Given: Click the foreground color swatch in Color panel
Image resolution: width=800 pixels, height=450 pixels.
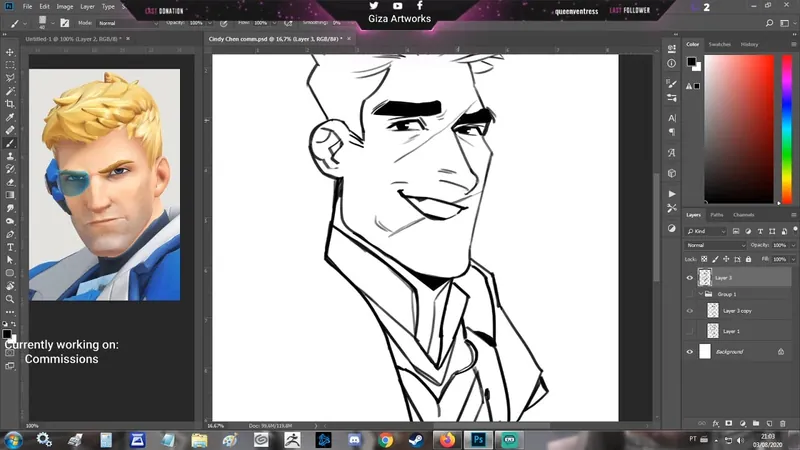Looking at the screenshot, I should [691, 62].
